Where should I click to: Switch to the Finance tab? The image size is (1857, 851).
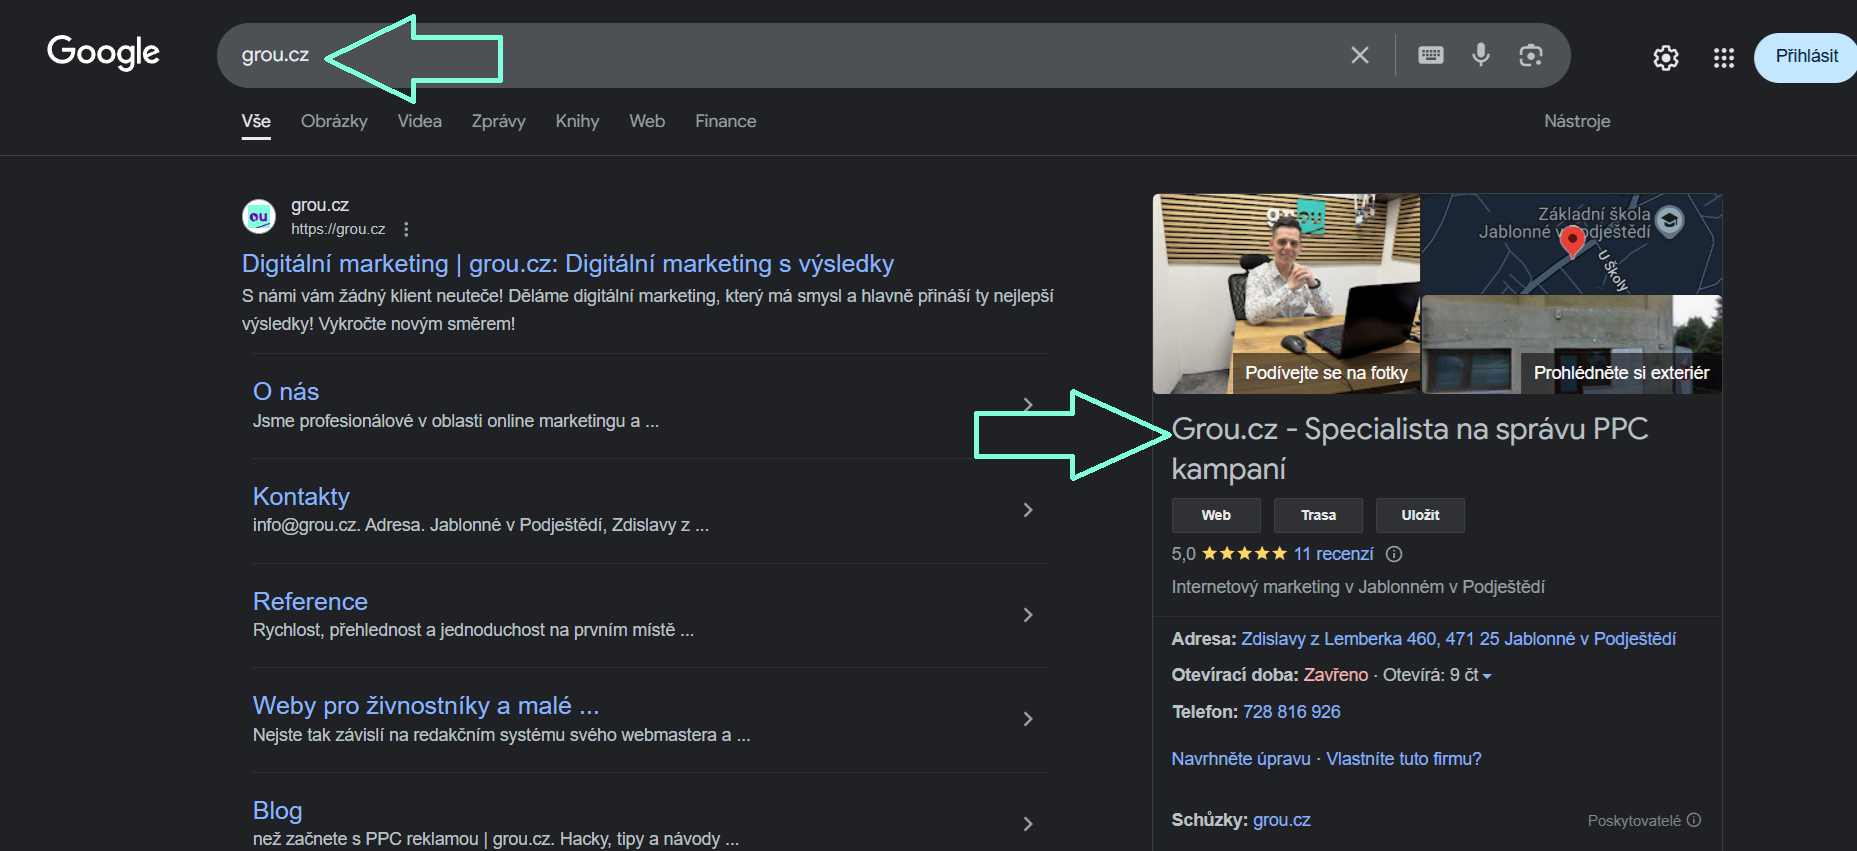click(726, 121)
